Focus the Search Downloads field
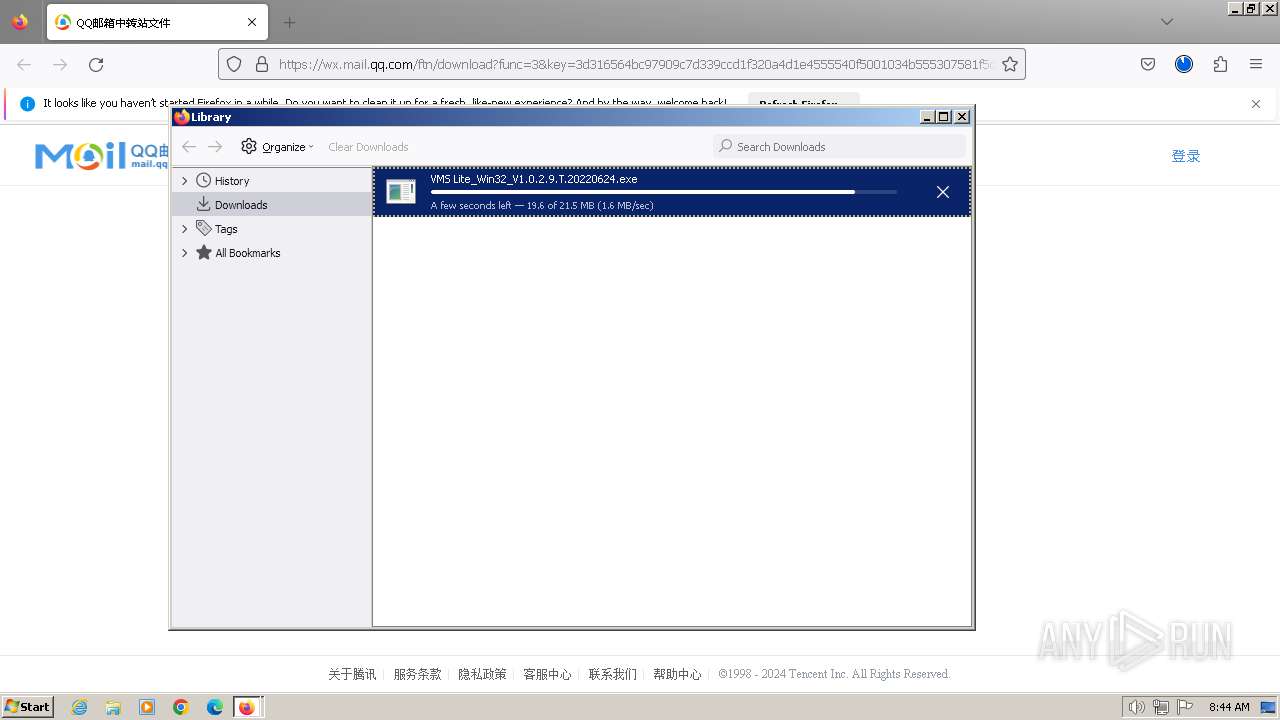The height and width of the screenshot is (720, 1280). [840, 146]
